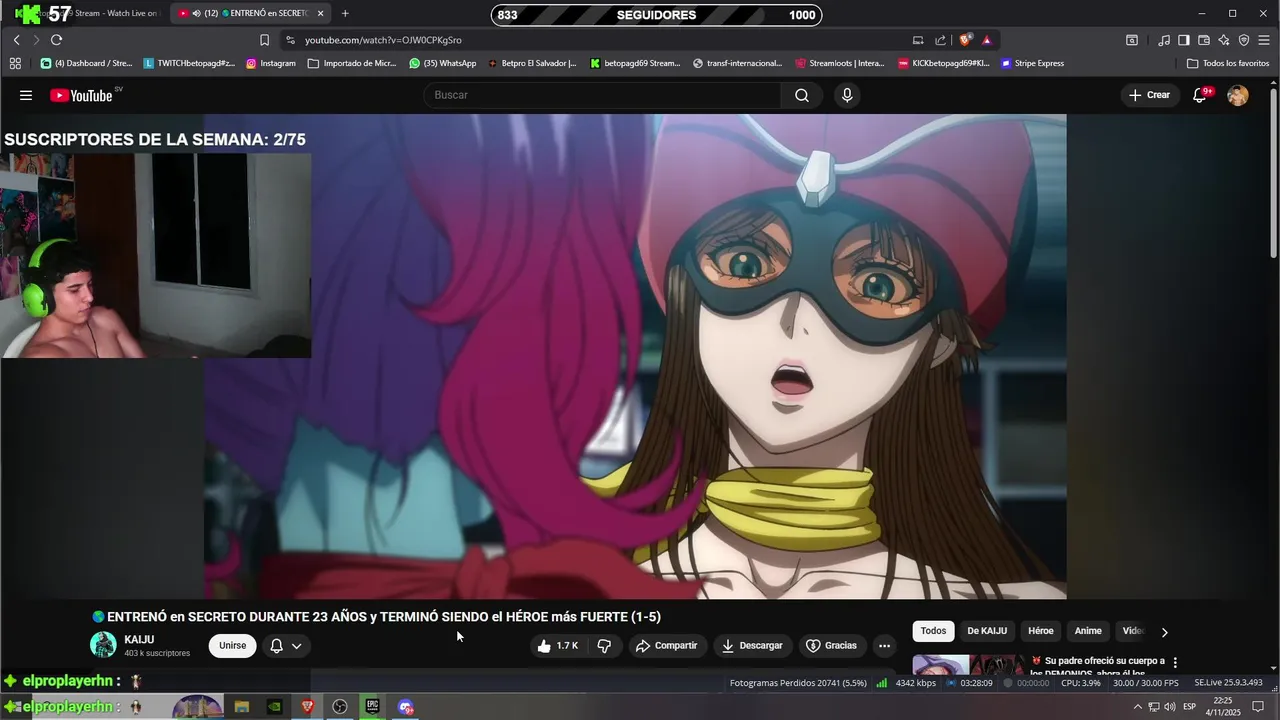Image resolution: width=1280 pixels, height=720 pixels.
Task: Select the Héroe filter chip
Action: coord(1041,631)
